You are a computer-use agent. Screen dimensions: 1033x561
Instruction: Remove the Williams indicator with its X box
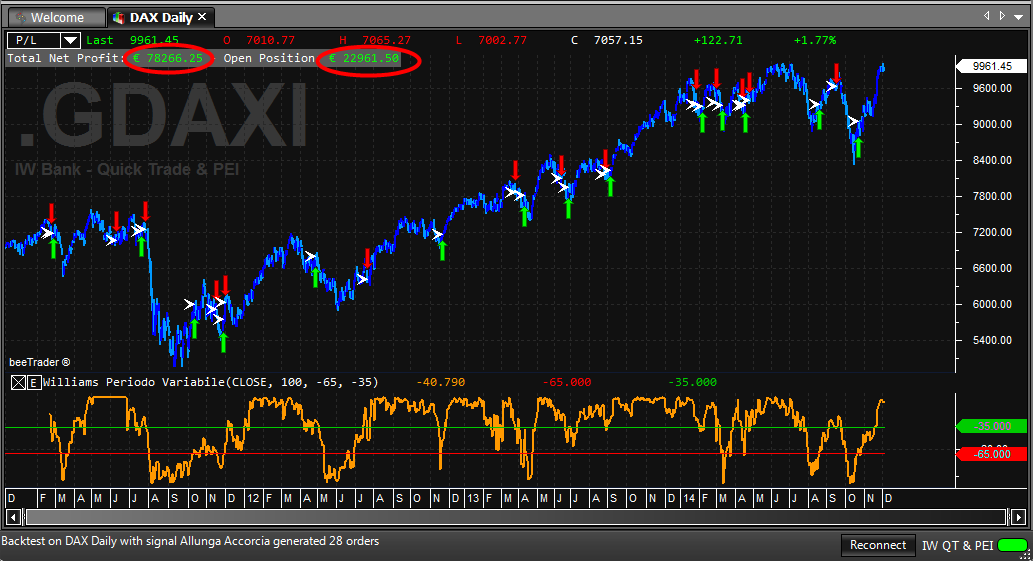[x=18, y=383]
